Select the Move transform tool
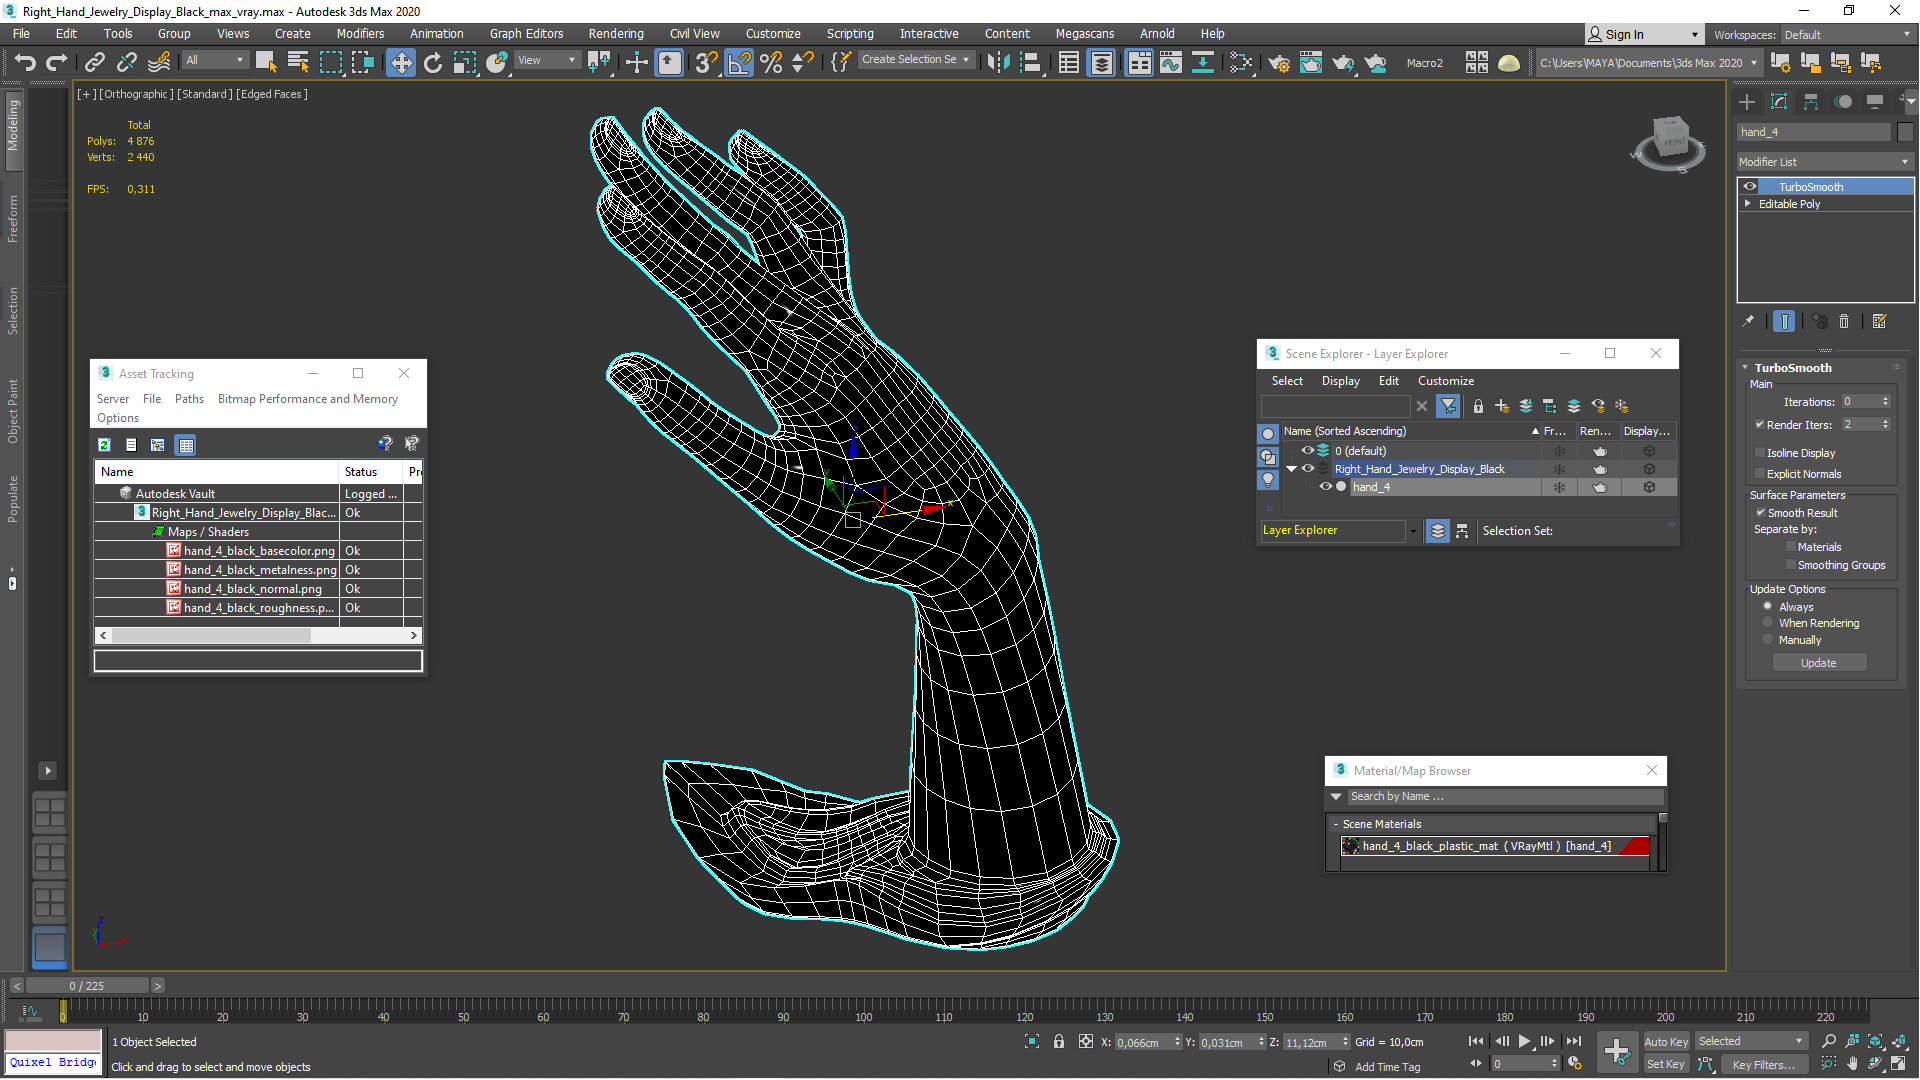The height and width of the screenshot is (1080, 1920). pyautogui.click(x=400, y=63)
